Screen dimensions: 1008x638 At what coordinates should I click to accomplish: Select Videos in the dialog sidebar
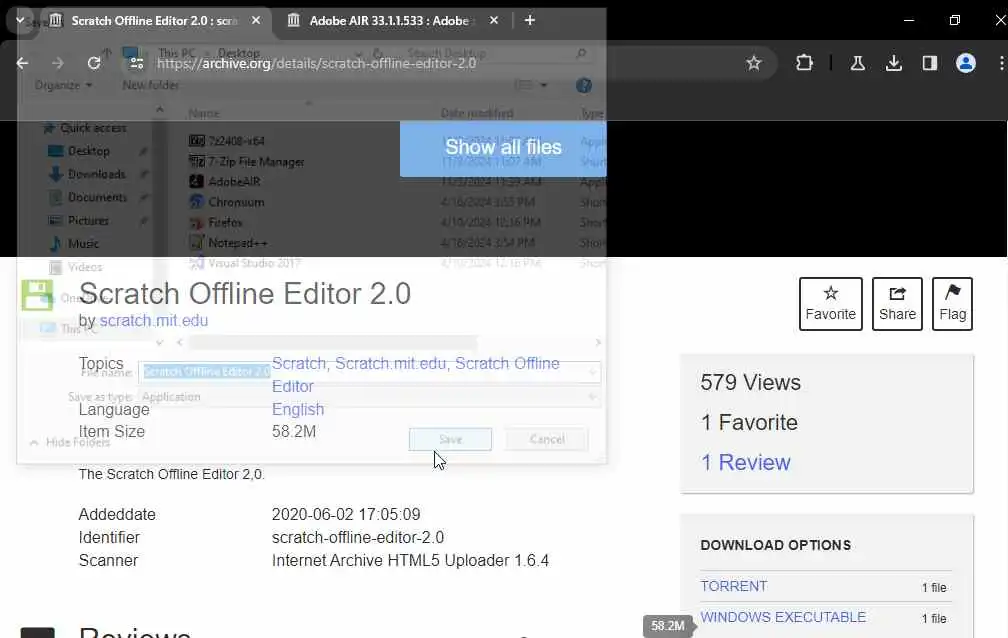pos(76,267)
